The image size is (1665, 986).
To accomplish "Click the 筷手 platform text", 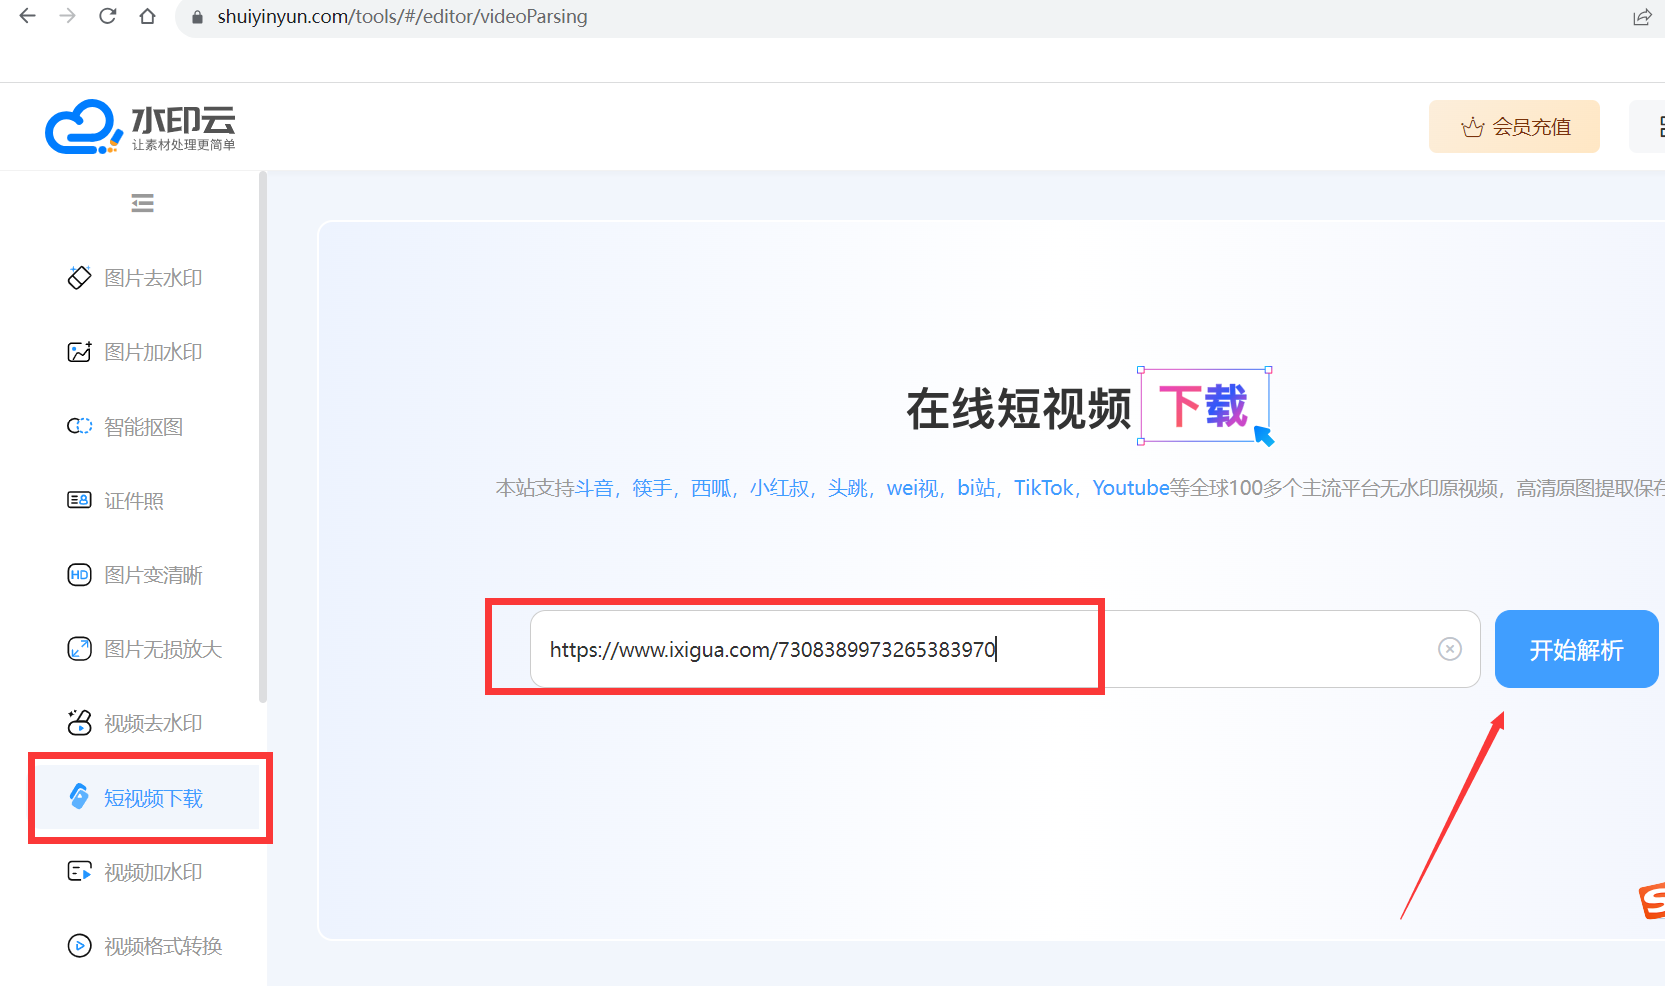I will click(x=652, y=488).
